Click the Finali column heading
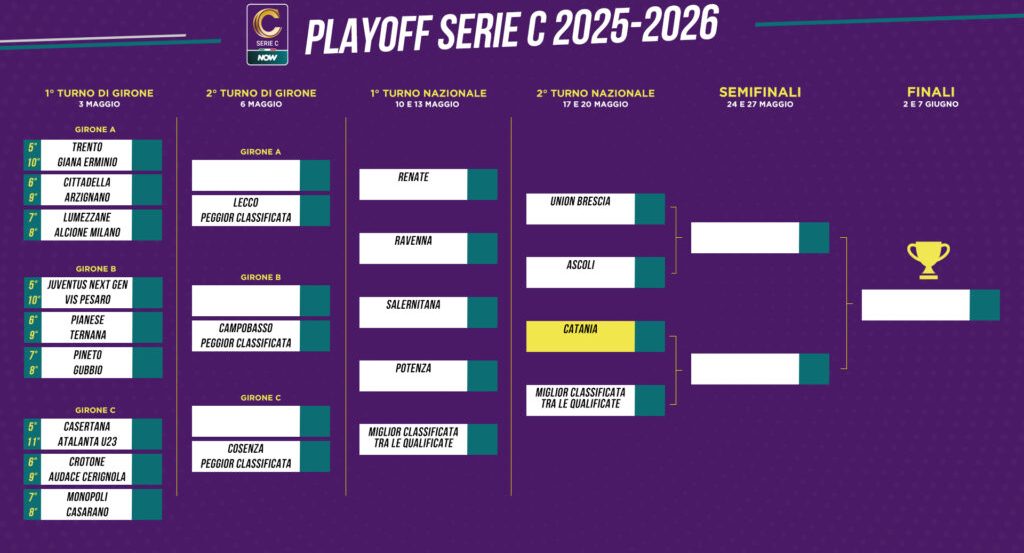This screenshot has height=553, width=1024. tap(930, 93)
